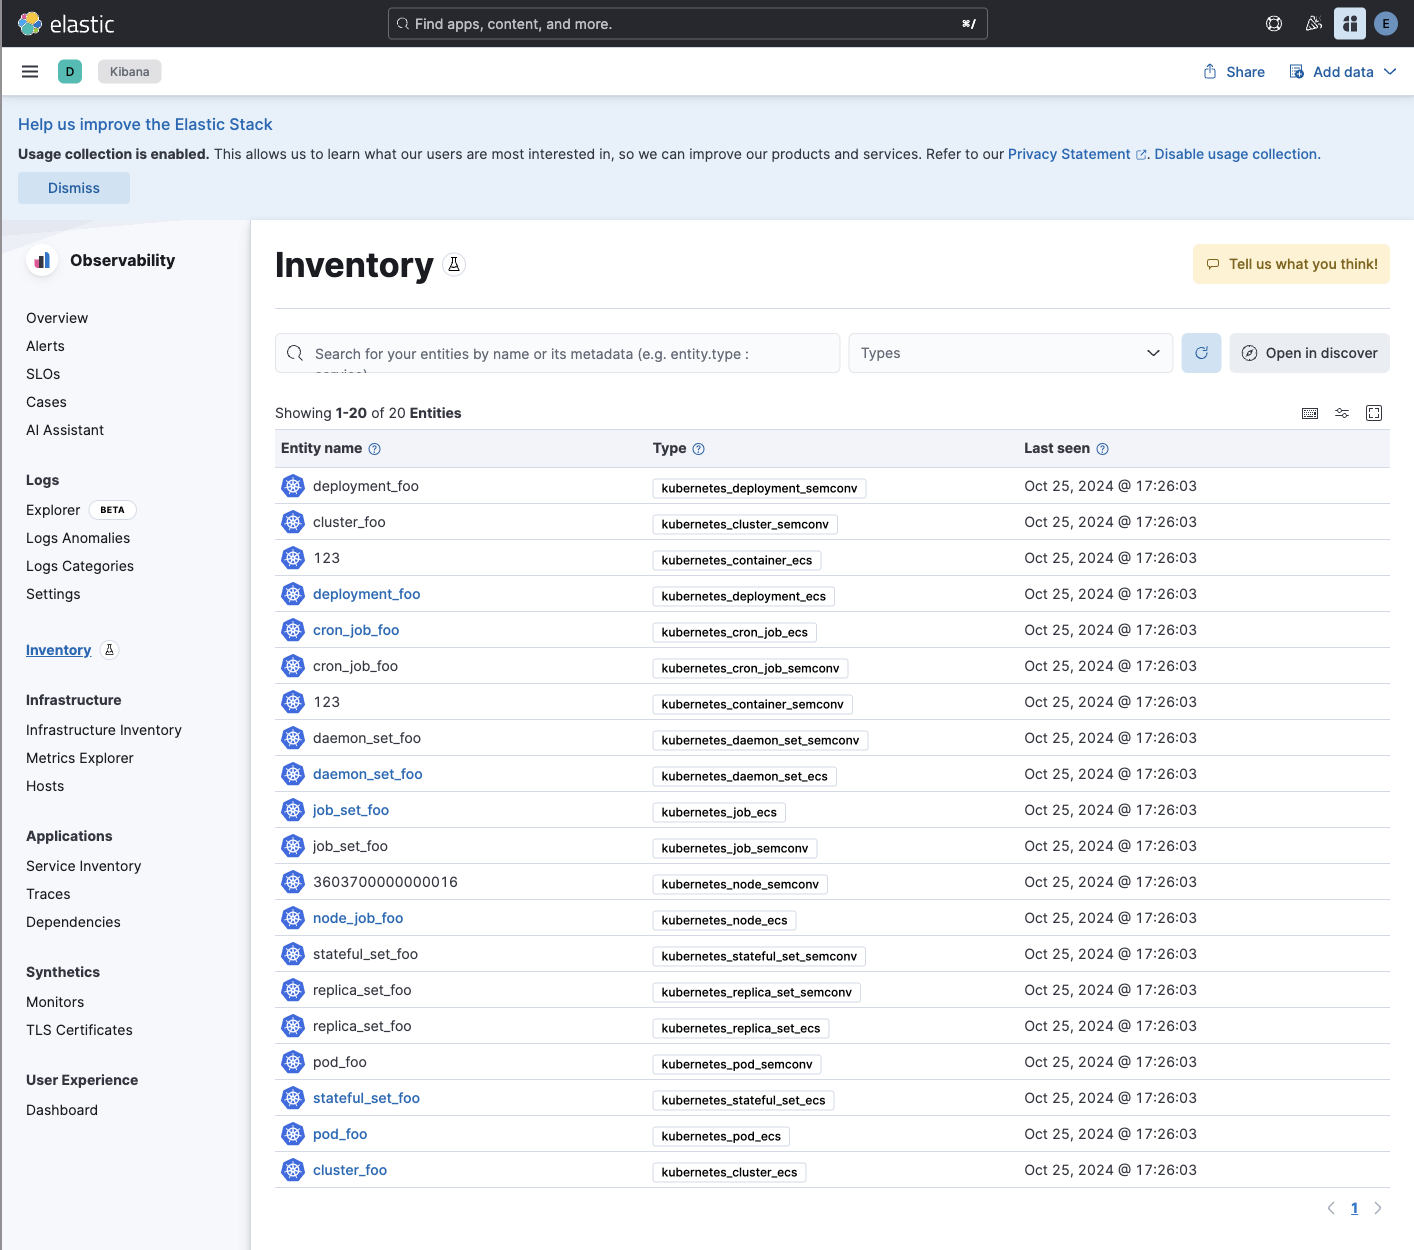Open the Privacy Statement link
The height and width of the screenshot is (1250, 1414).
click(x=1077, y=154)
